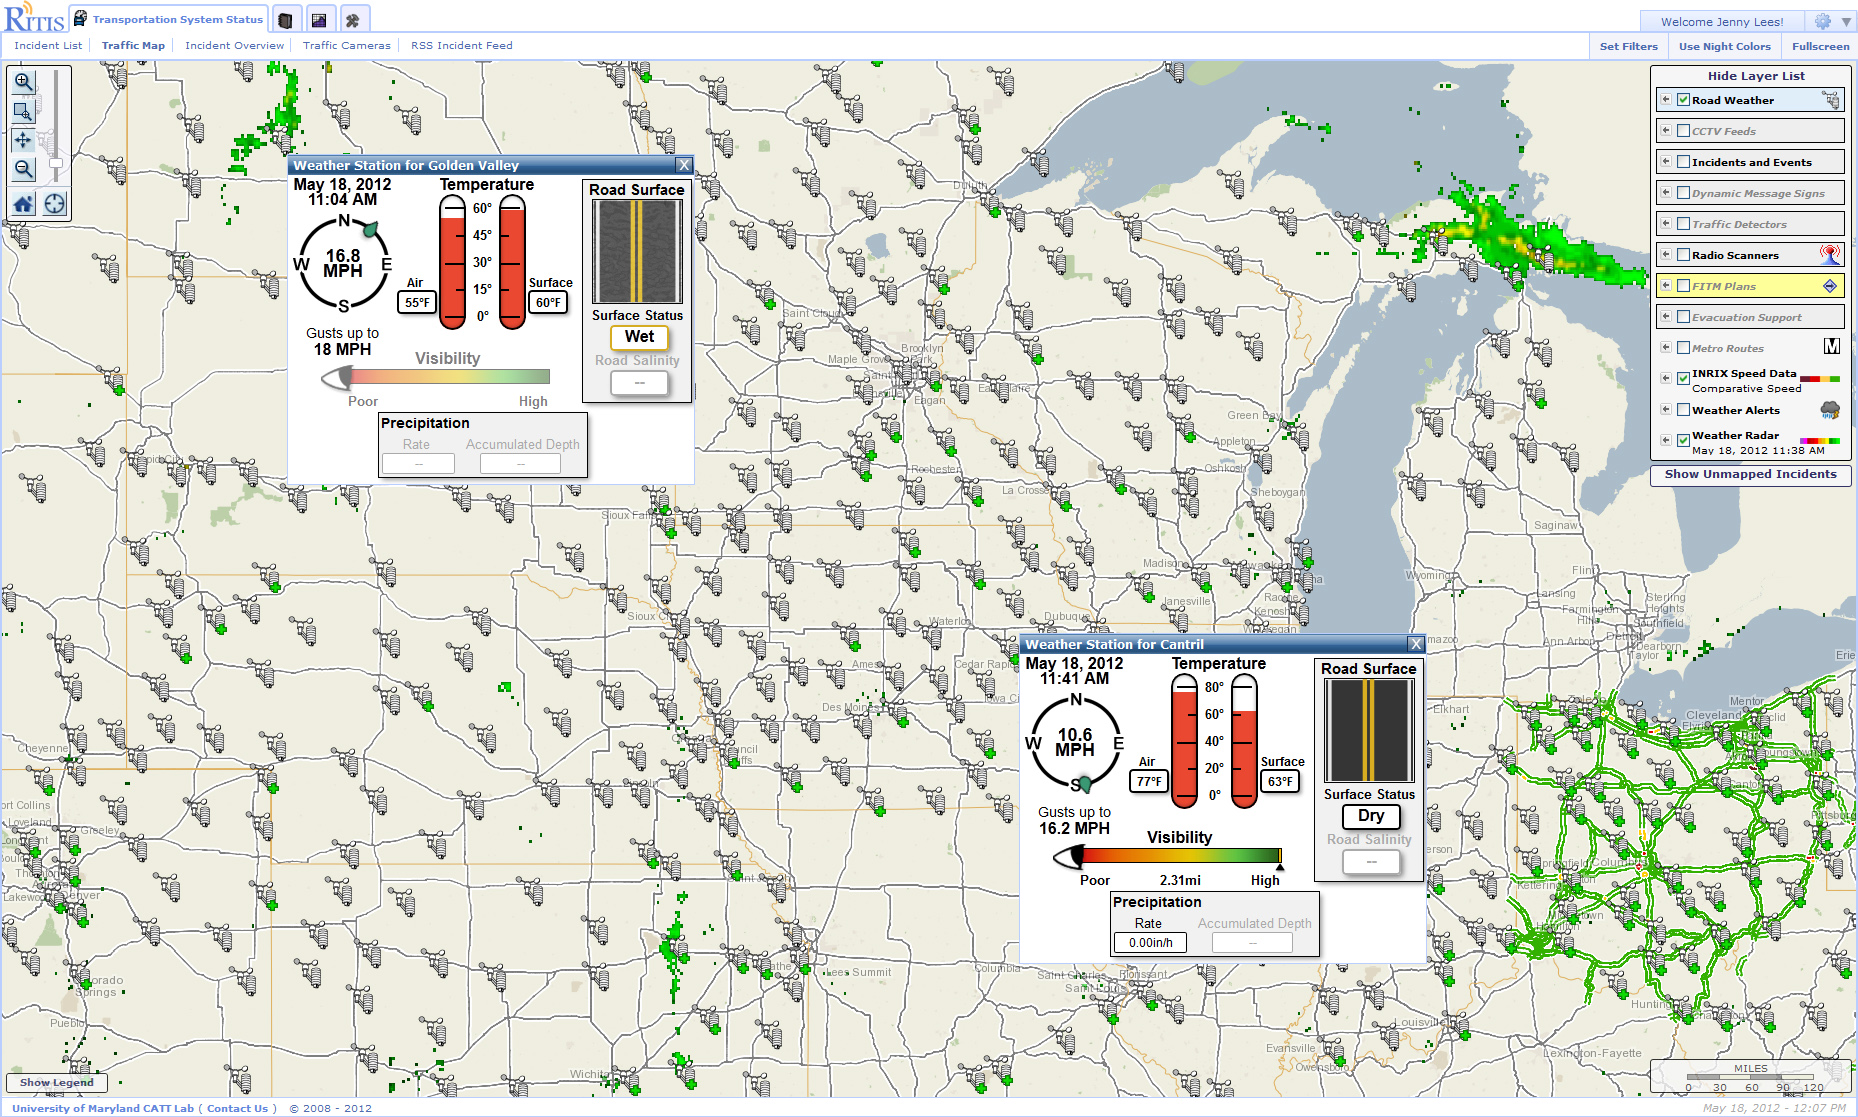Screen dimensions: 1858x1117
Task: Click the RITIS logo
Action: tap(34, 18)
